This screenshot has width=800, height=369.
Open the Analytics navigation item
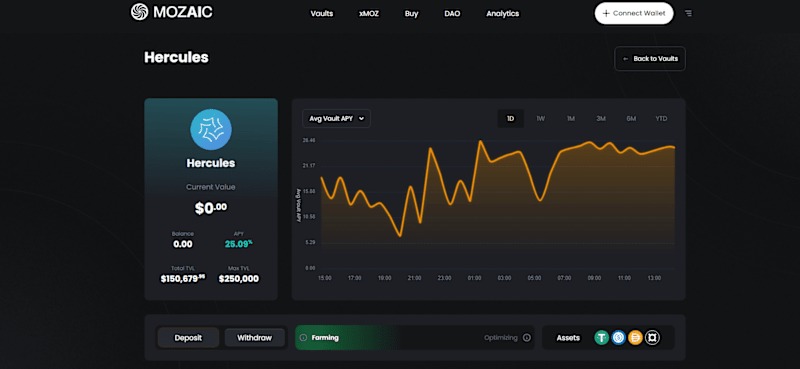pos(503,14)
